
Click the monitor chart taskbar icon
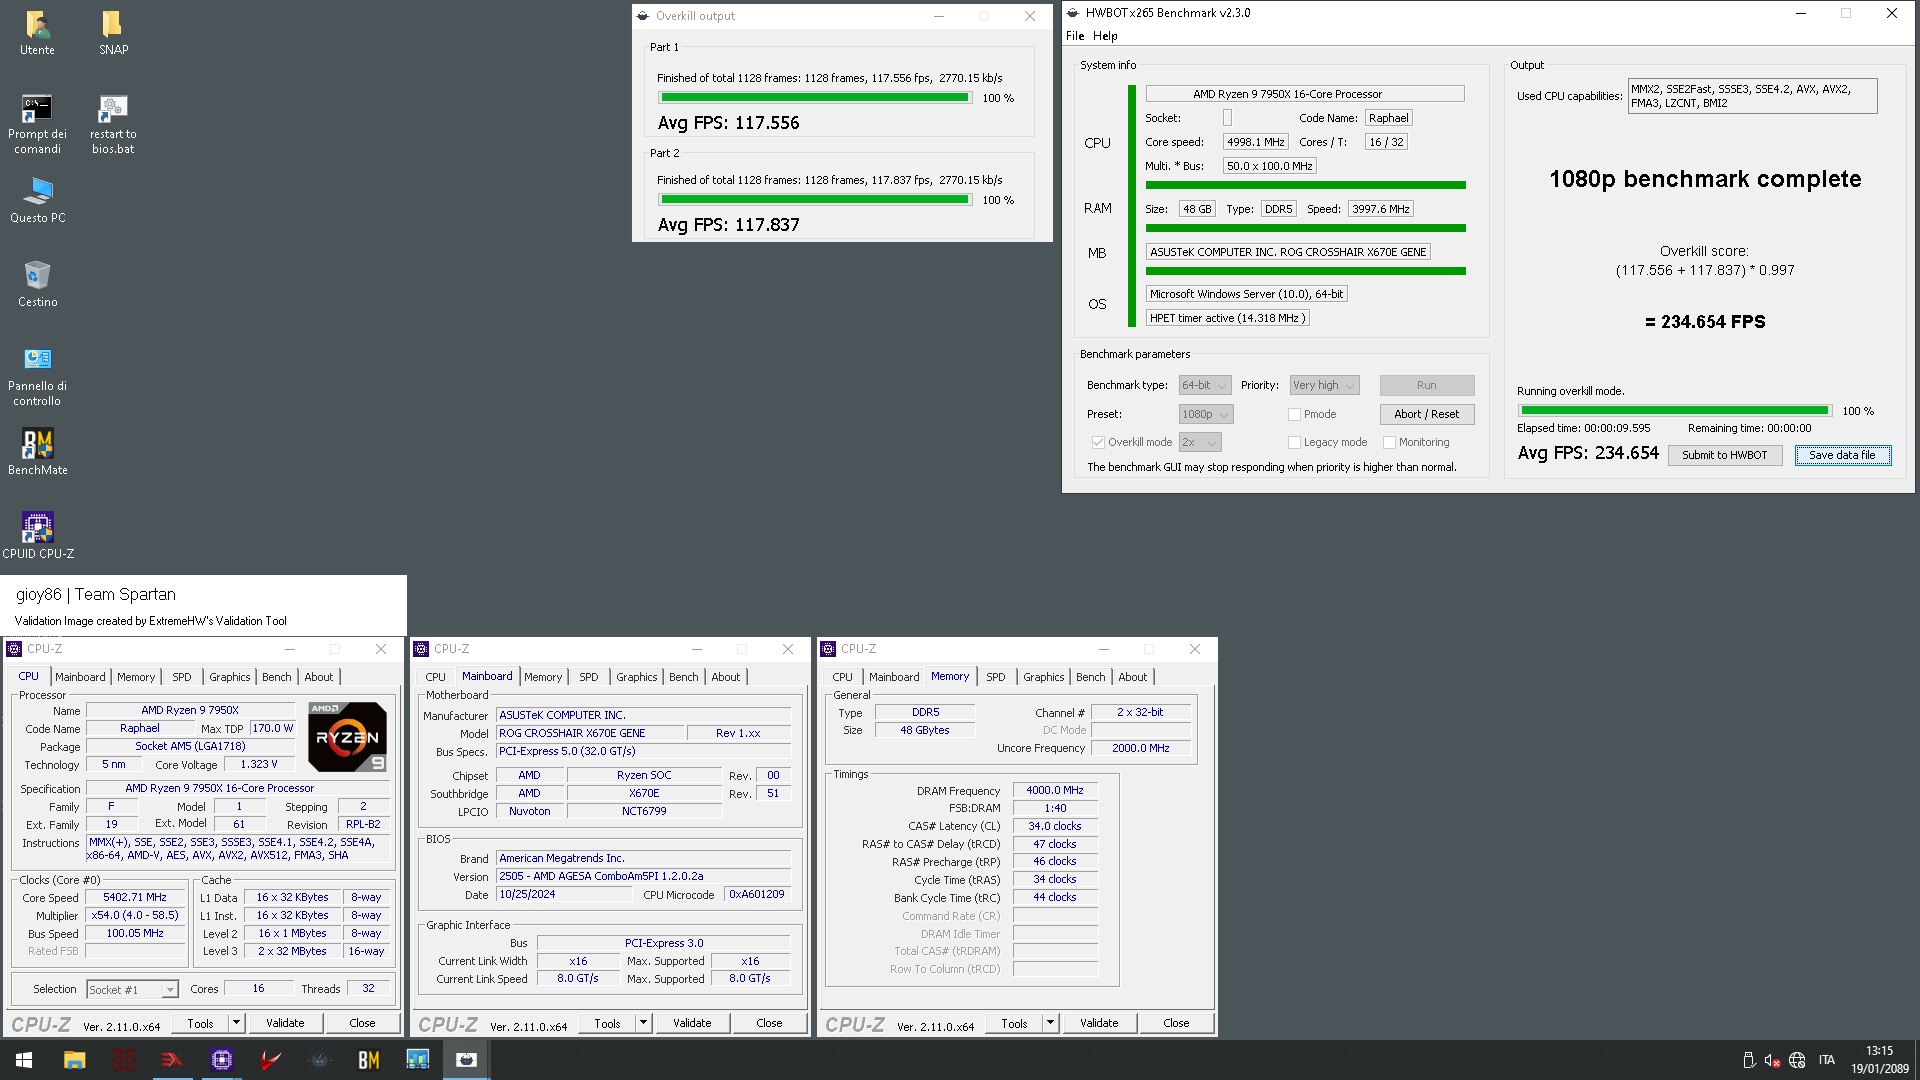[418, 1060]
